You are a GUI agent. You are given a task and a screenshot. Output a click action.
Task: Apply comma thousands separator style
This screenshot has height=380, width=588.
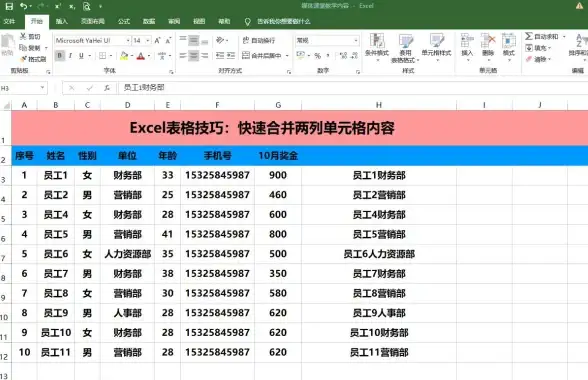tap(328, 56)
